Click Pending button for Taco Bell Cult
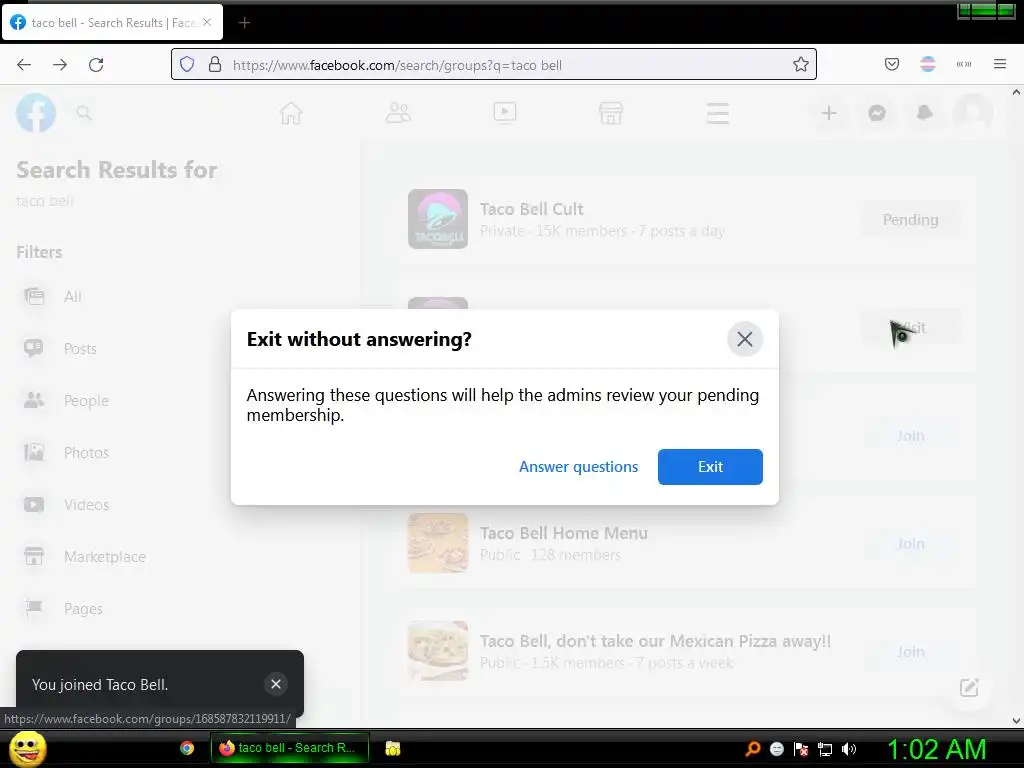Viewport: 1024px width, 768px height. 910,219
